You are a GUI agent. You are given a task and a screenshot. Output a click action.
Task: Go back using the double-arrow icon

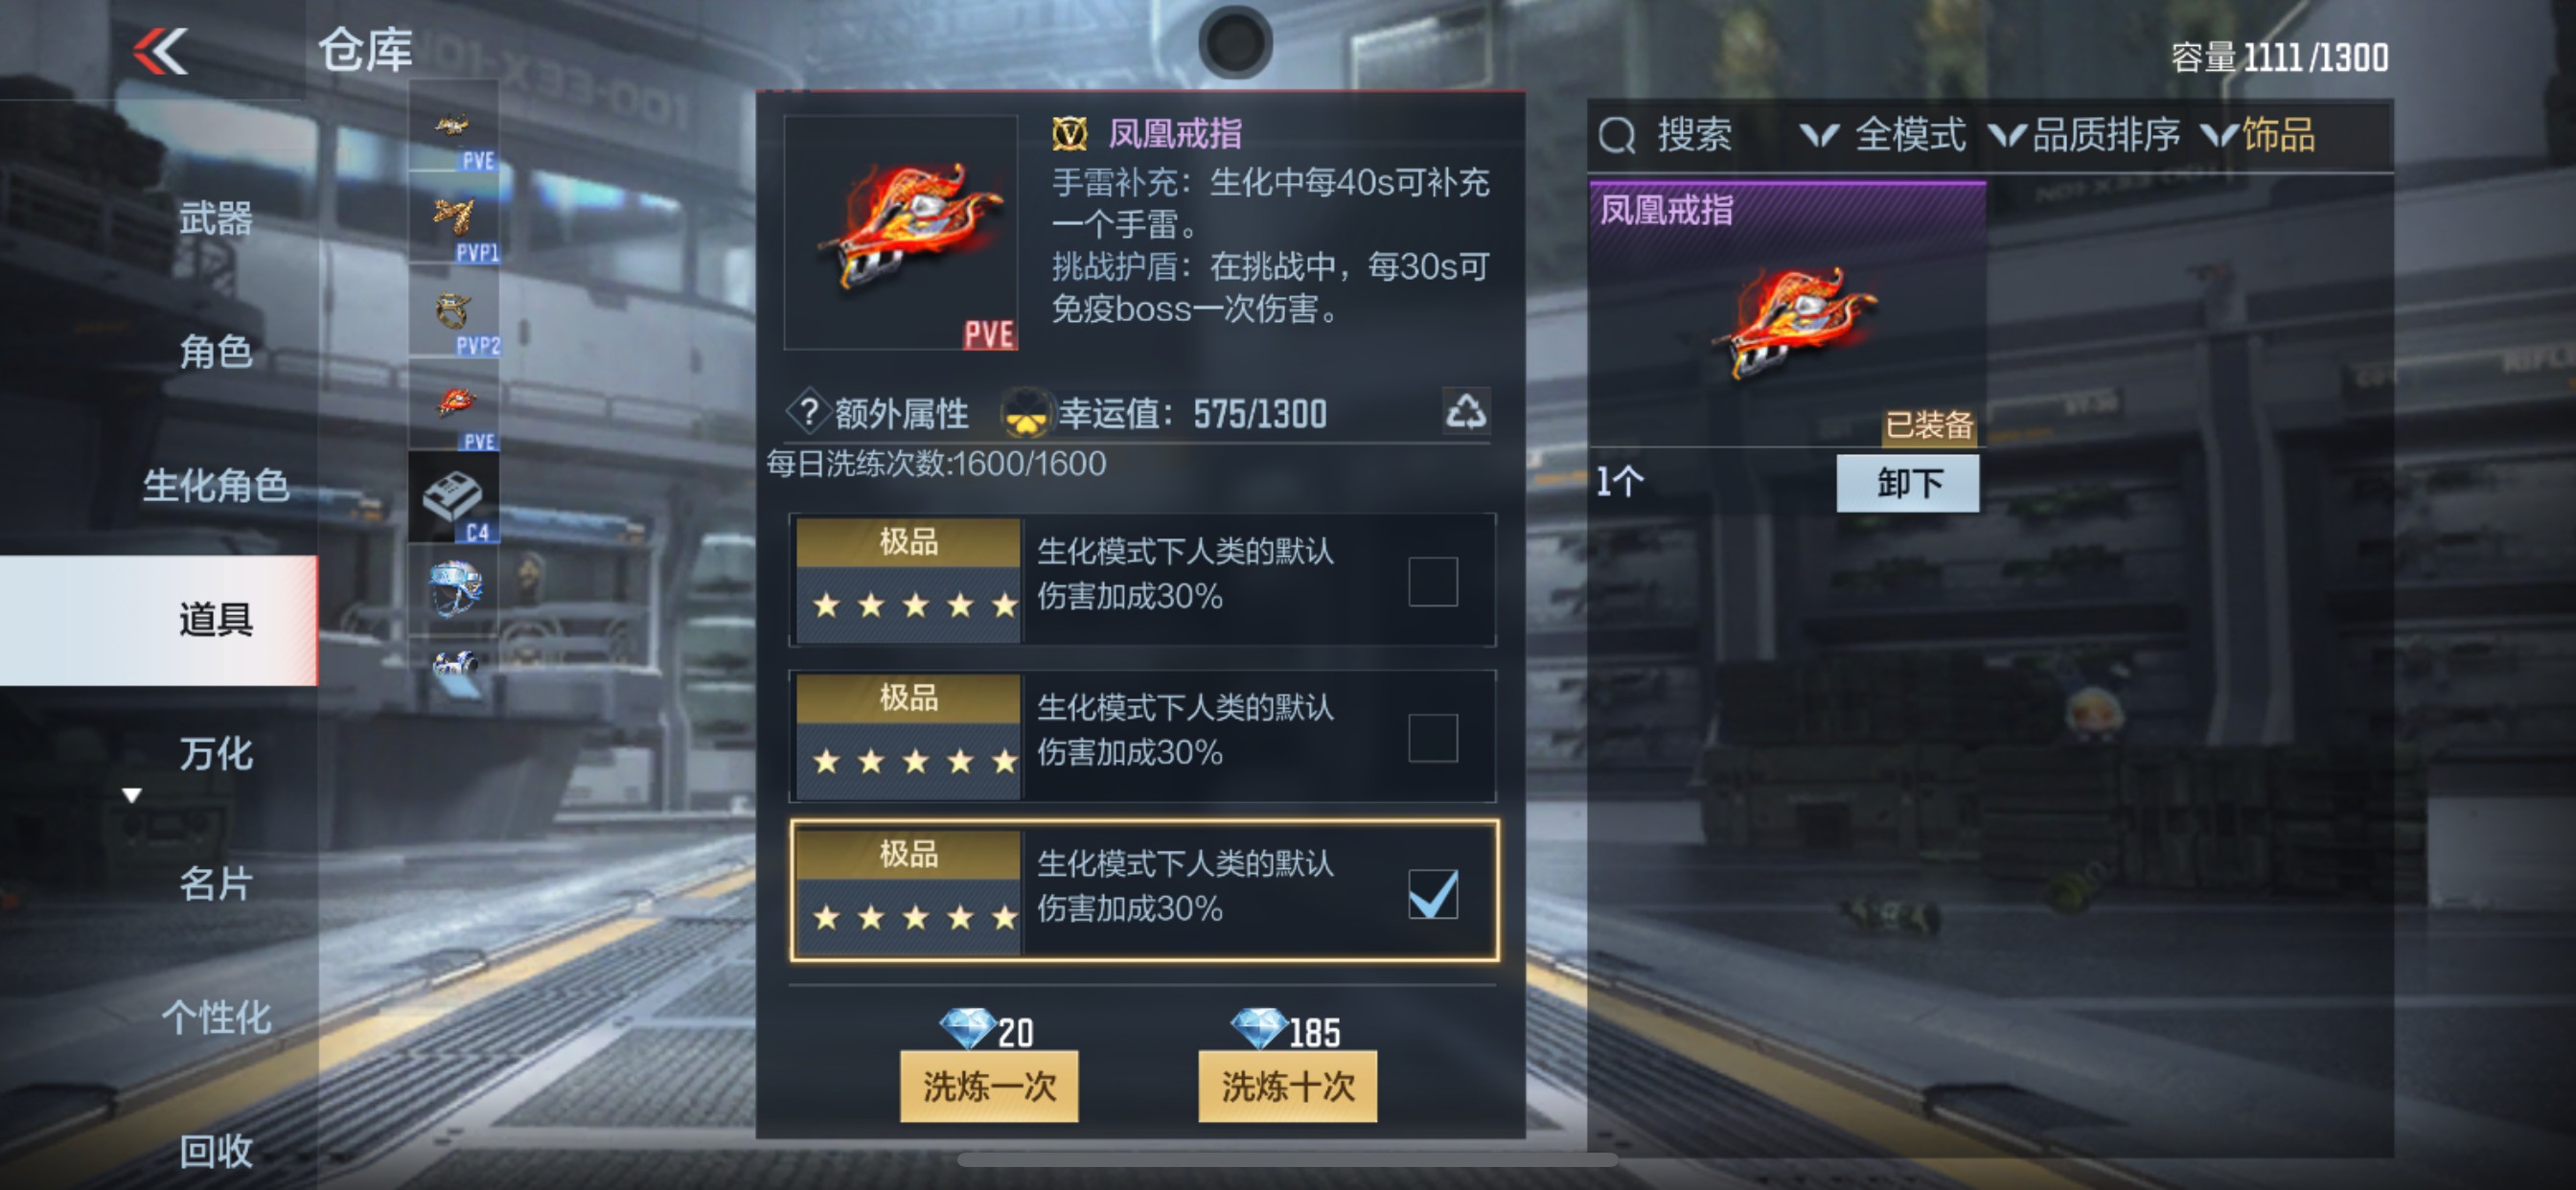160,51
